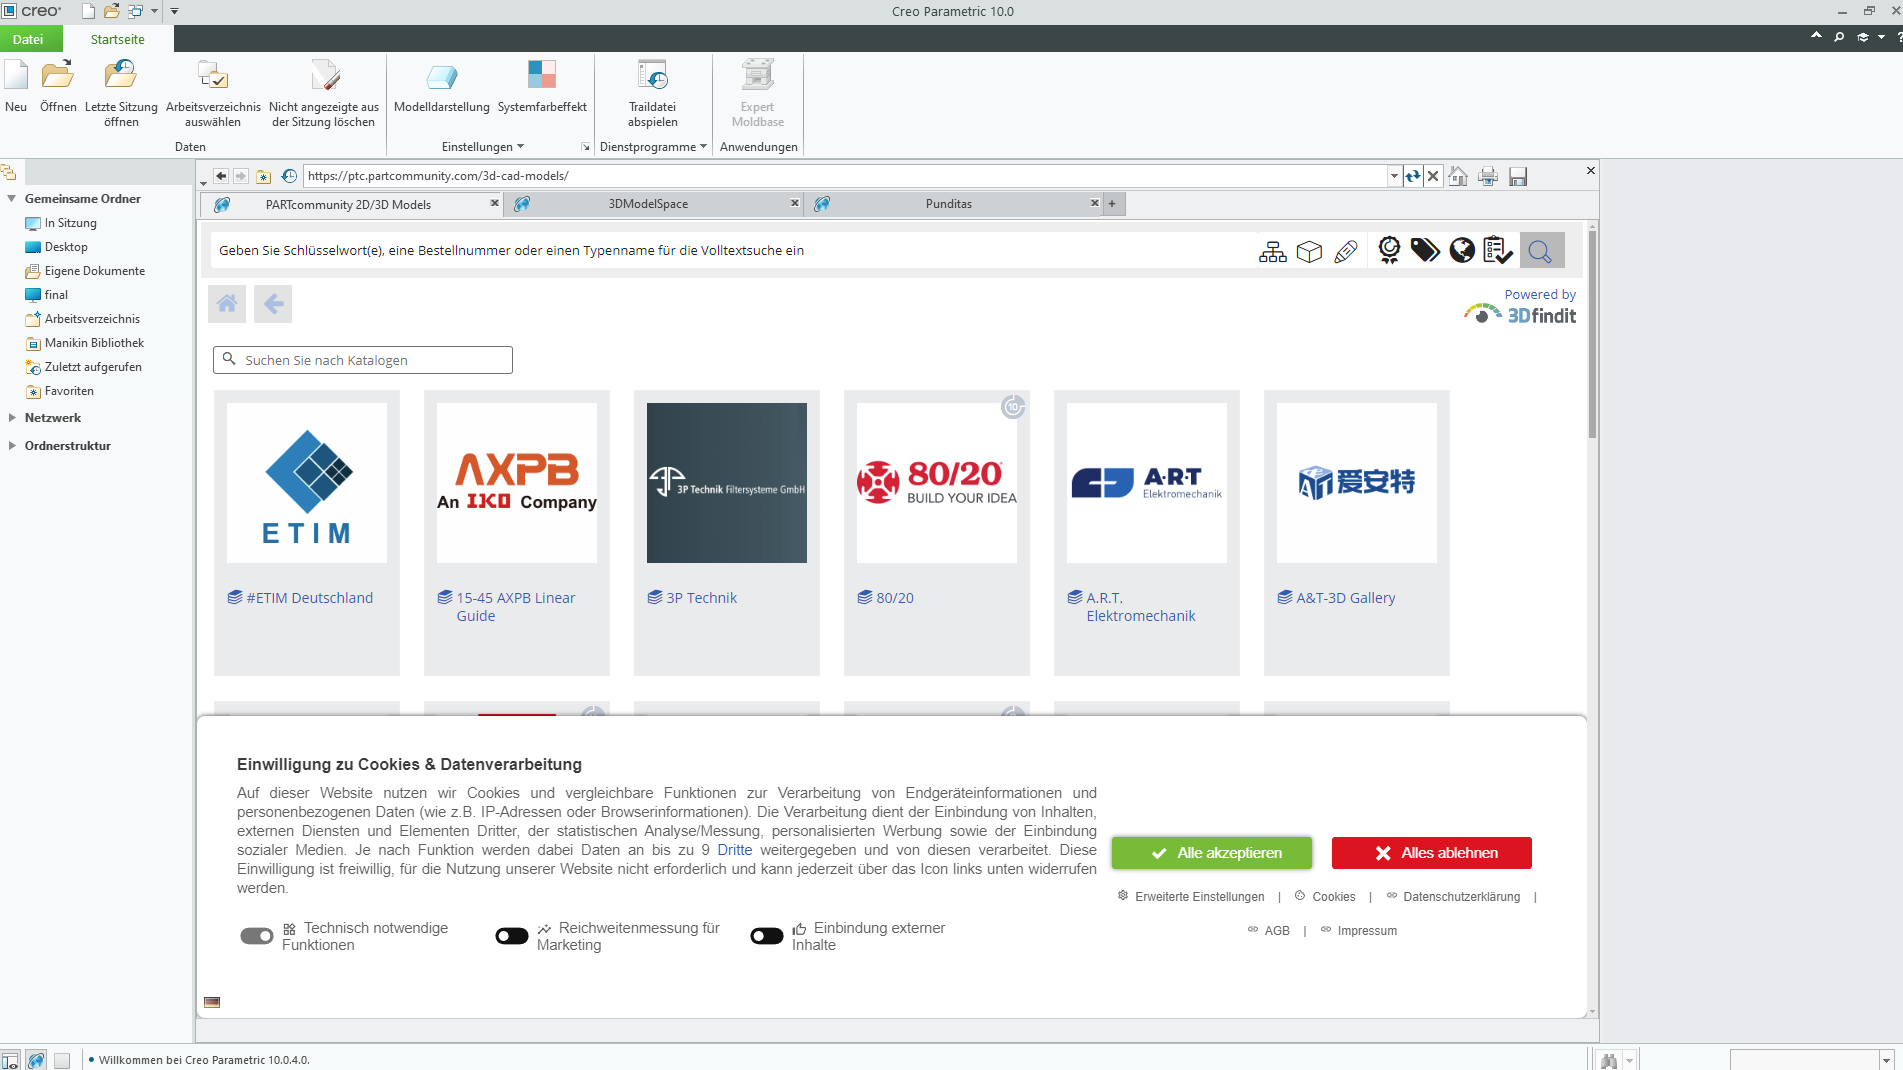Image resolution: width=1903 pixels, height=1070 pixels.
Task: Open Einstellungen group dropdown
Action: coord(483,147)
